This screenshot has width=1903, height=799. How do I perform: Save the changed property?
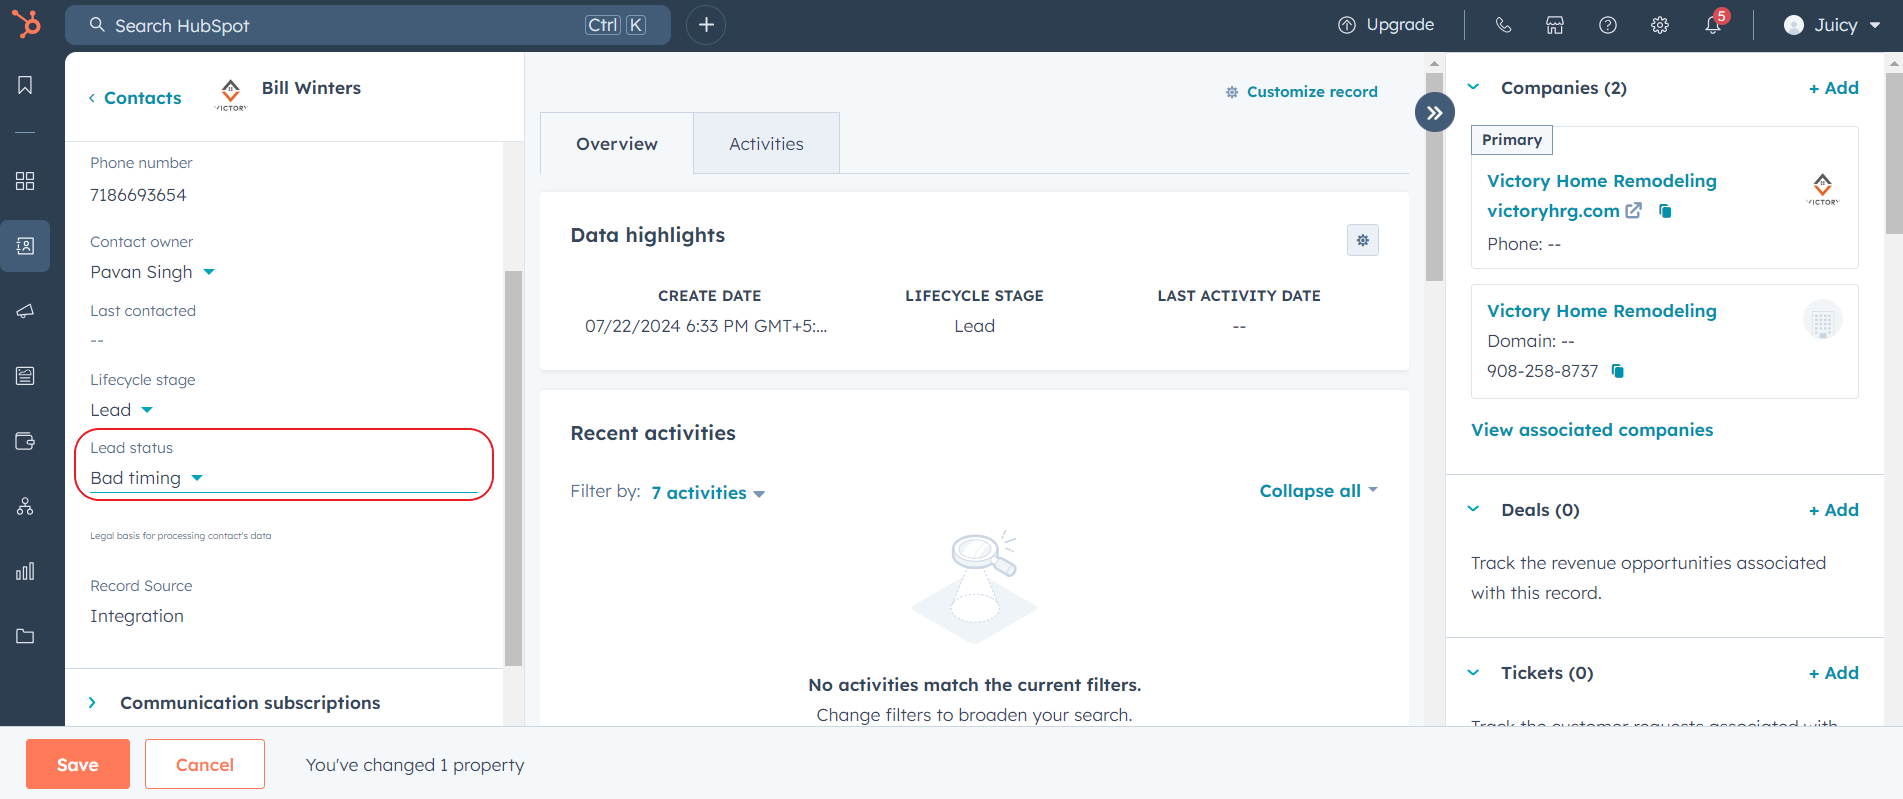(78, 764)
